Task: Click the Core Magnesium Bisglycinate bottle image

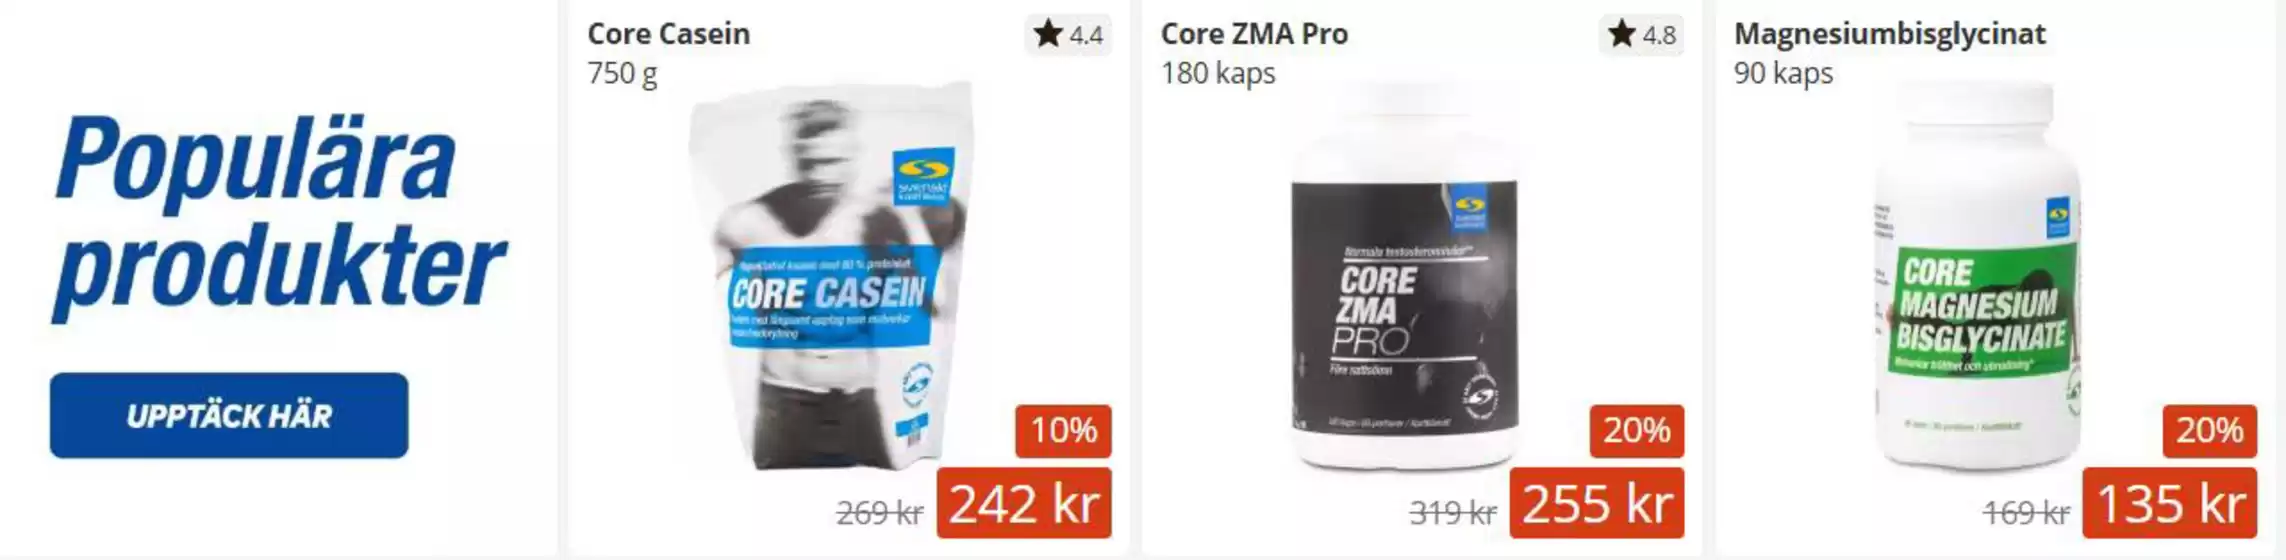Action: (1978, 277)
